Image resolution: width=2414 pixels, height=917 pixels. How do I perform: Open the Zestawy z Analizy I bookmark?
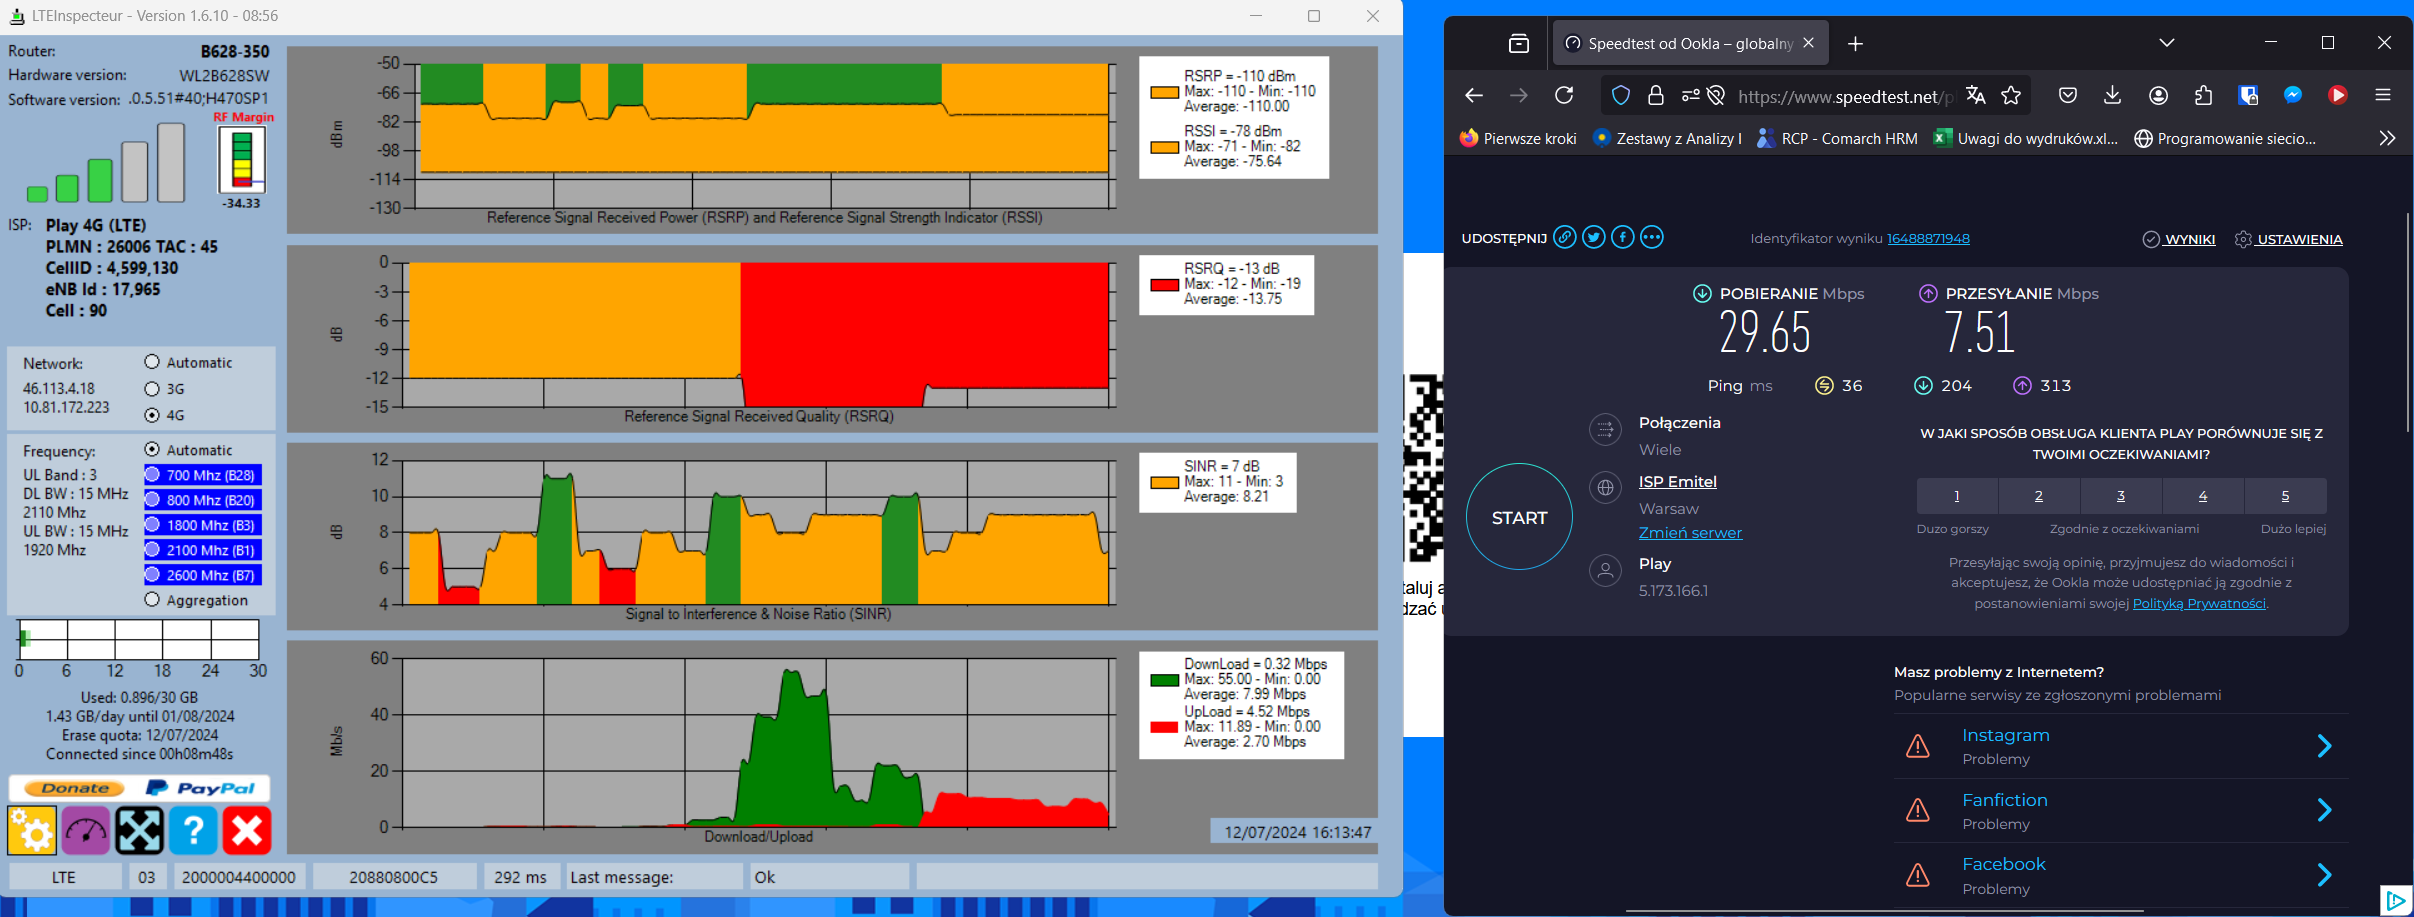coord(1667,138)
